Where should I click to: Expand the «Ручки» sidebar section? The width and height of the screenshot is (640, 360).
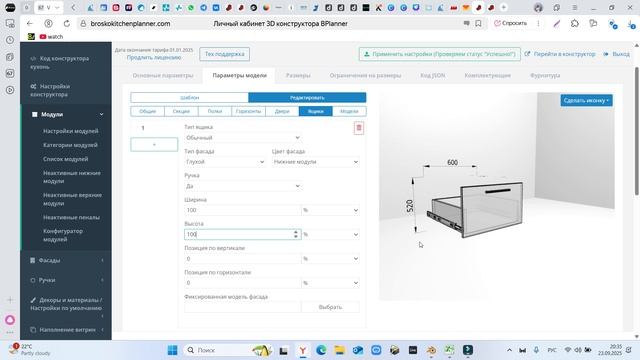point(67,280)
